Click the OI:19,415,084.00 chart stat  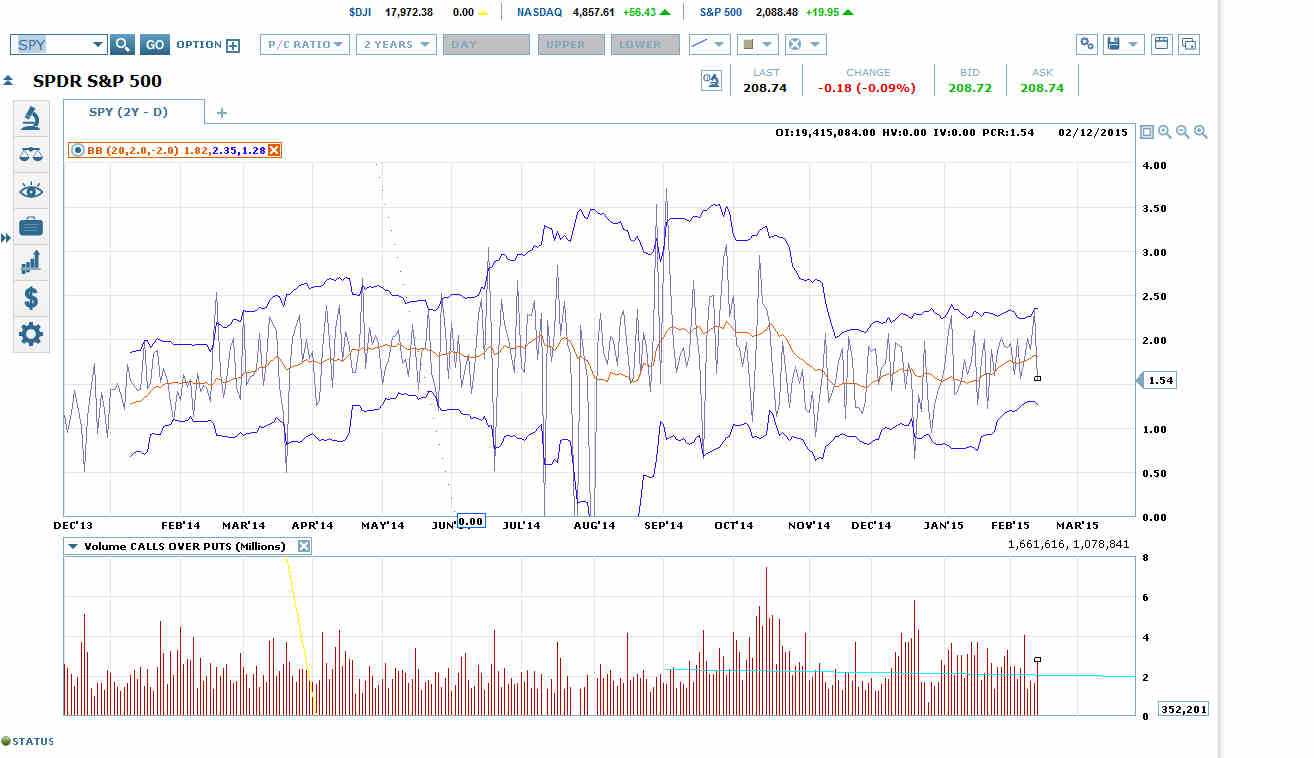[x=826, y=132]
